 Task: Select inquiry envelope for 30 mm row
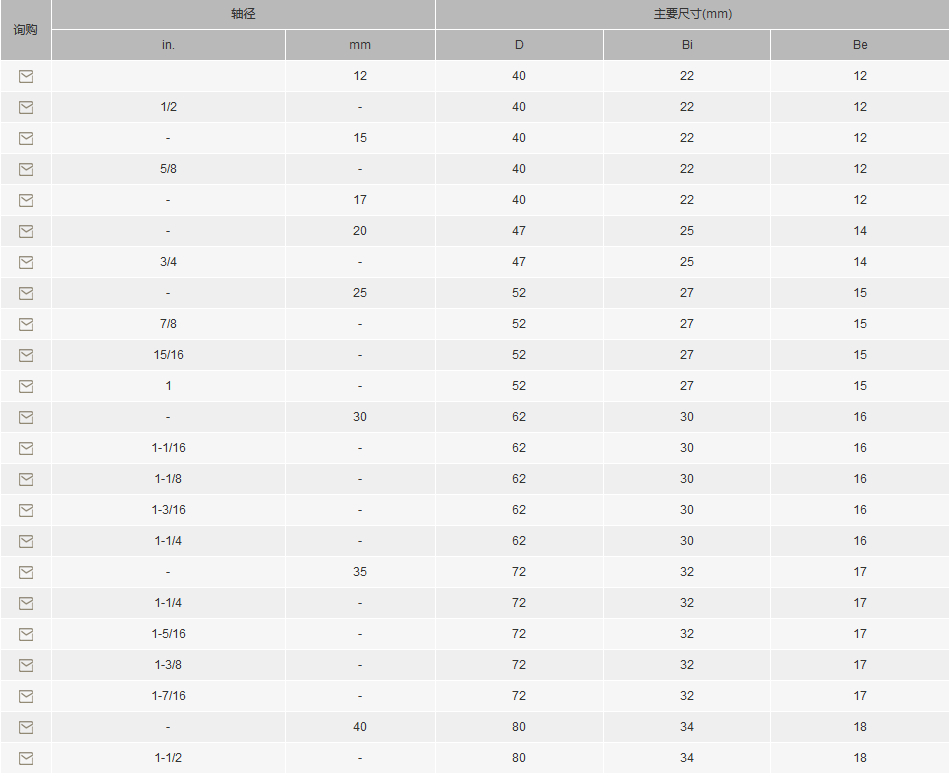click(x=26, y=418)
